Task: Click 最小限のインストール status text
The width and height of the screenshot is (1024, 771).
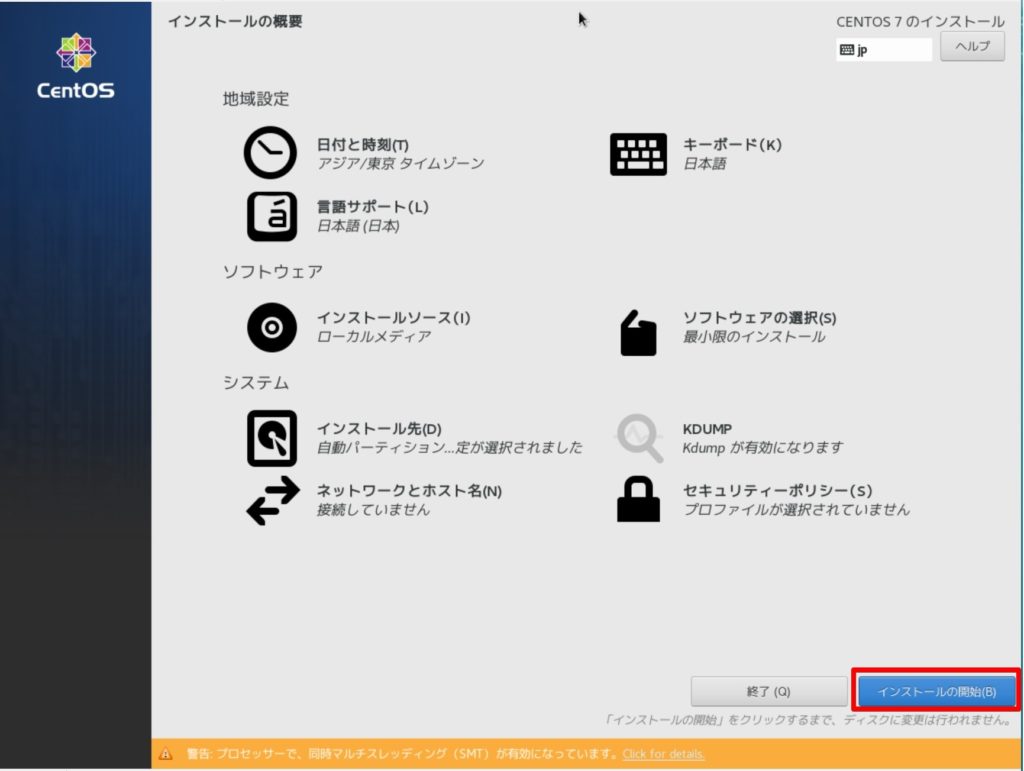Action: [754, 336]
